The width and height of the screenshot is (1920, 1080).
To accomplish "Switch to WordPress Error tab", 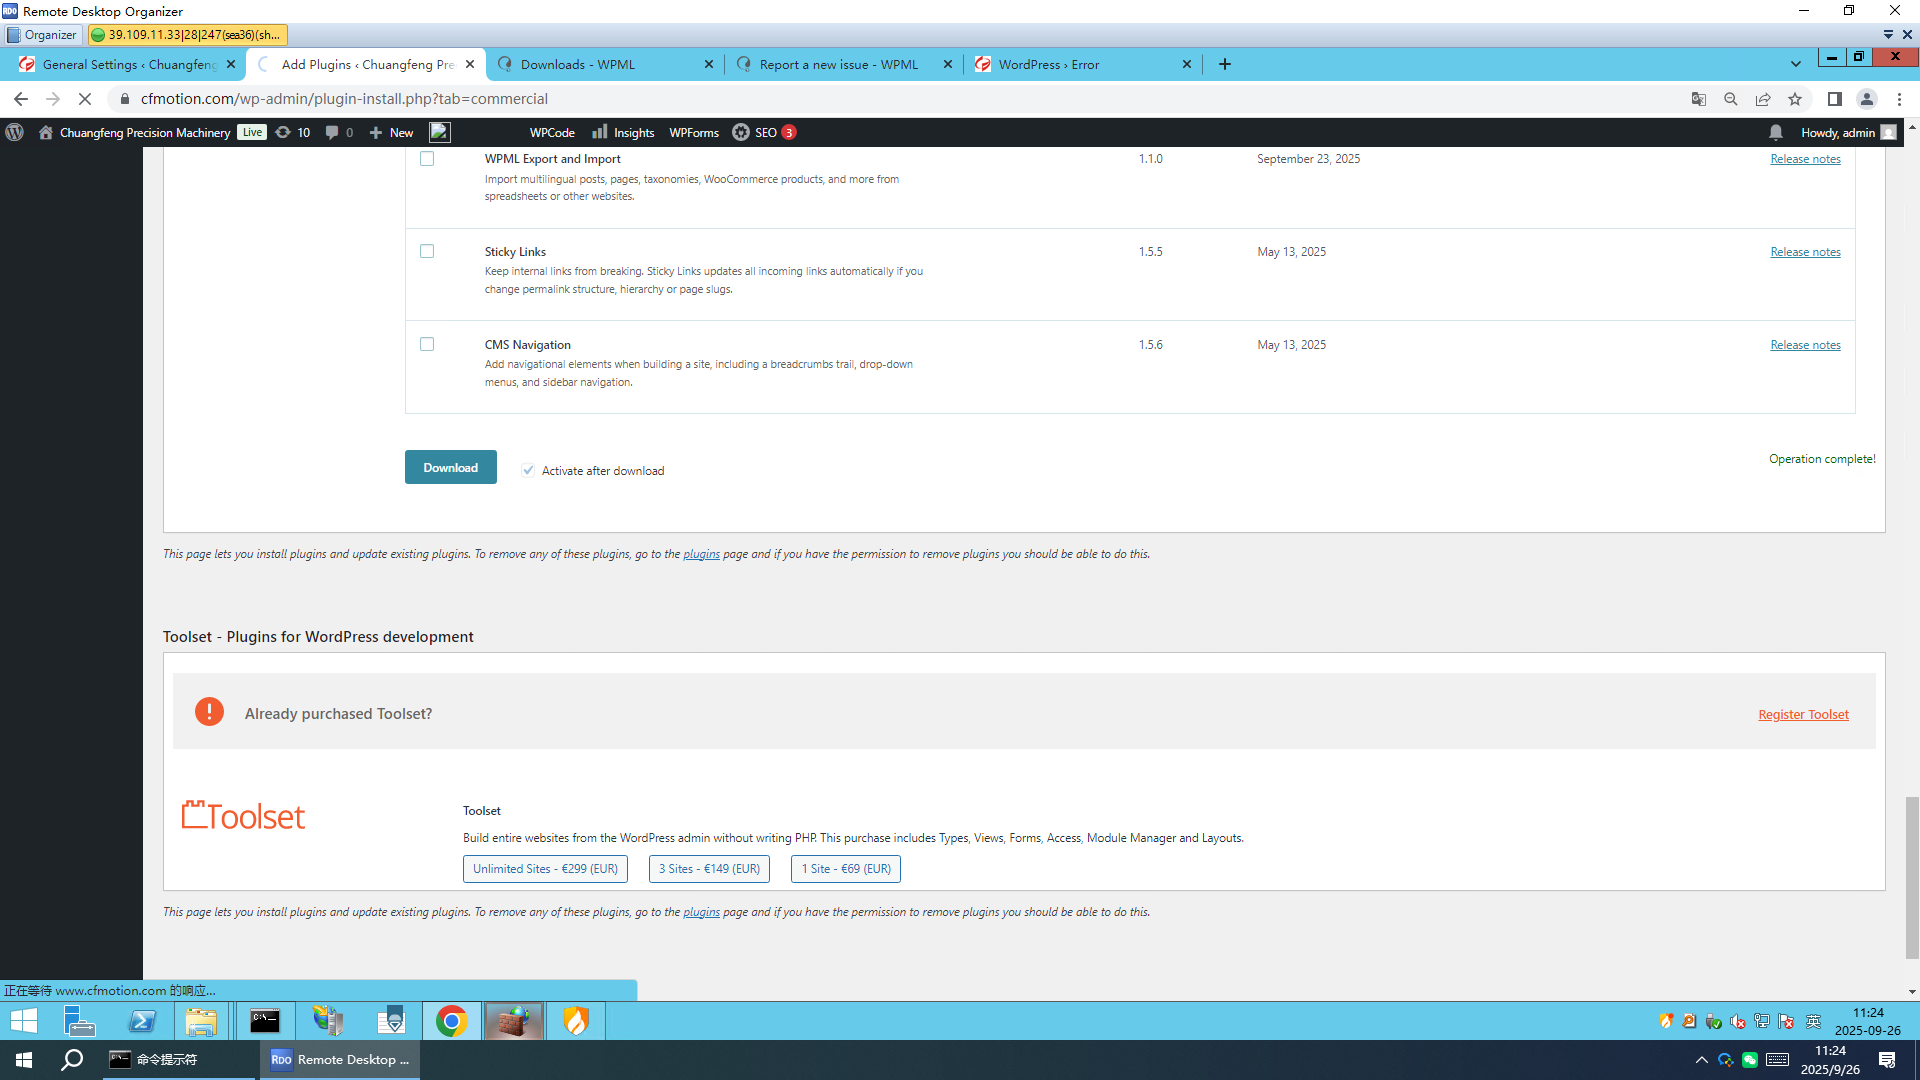I will [x=1049, y=64].
